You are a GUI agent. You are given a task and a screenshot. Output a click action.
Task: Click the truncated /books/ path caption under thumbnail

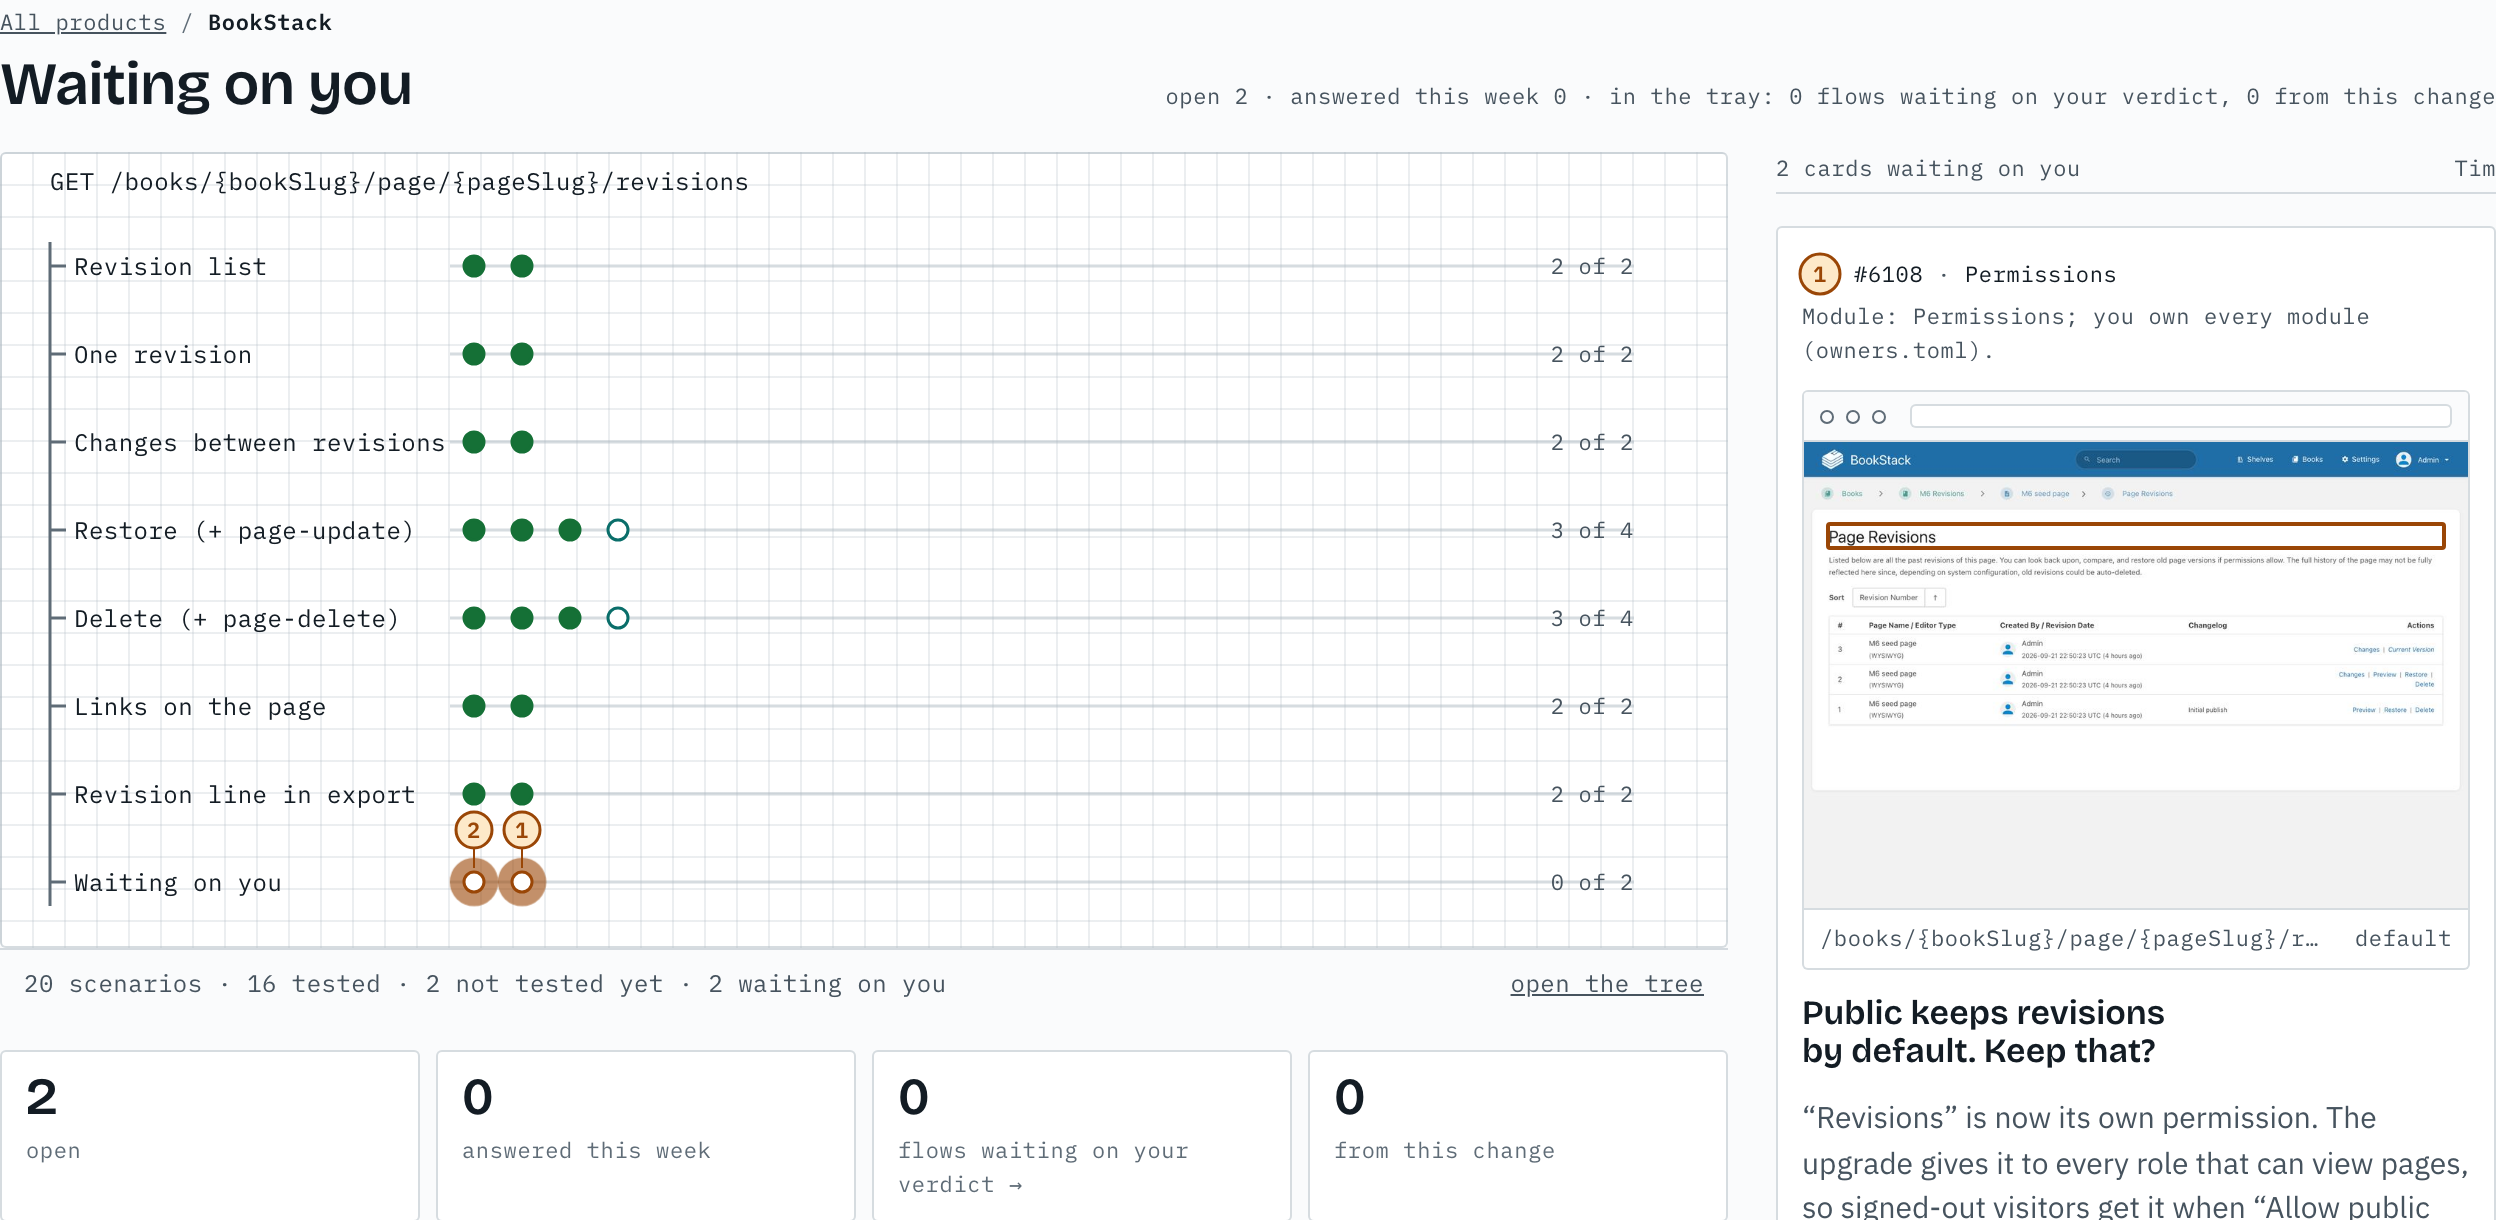2070,939
